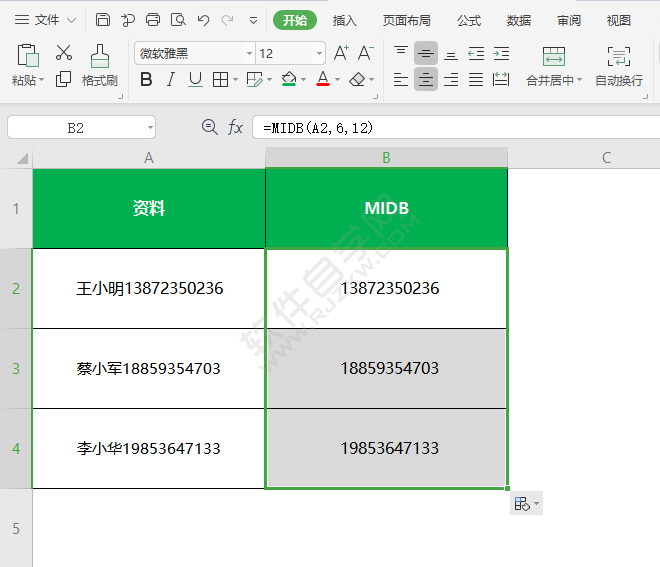Image resolution: width=660 pixels, height=567 pixels.
Task: Switch to the 视图 tab
Action: tap(618, 20)
